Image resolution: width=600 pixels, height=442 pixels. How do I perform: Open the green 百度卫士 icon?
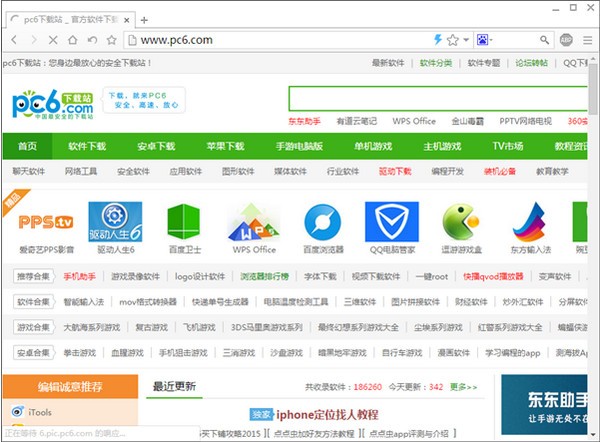[x=183, y=221]
